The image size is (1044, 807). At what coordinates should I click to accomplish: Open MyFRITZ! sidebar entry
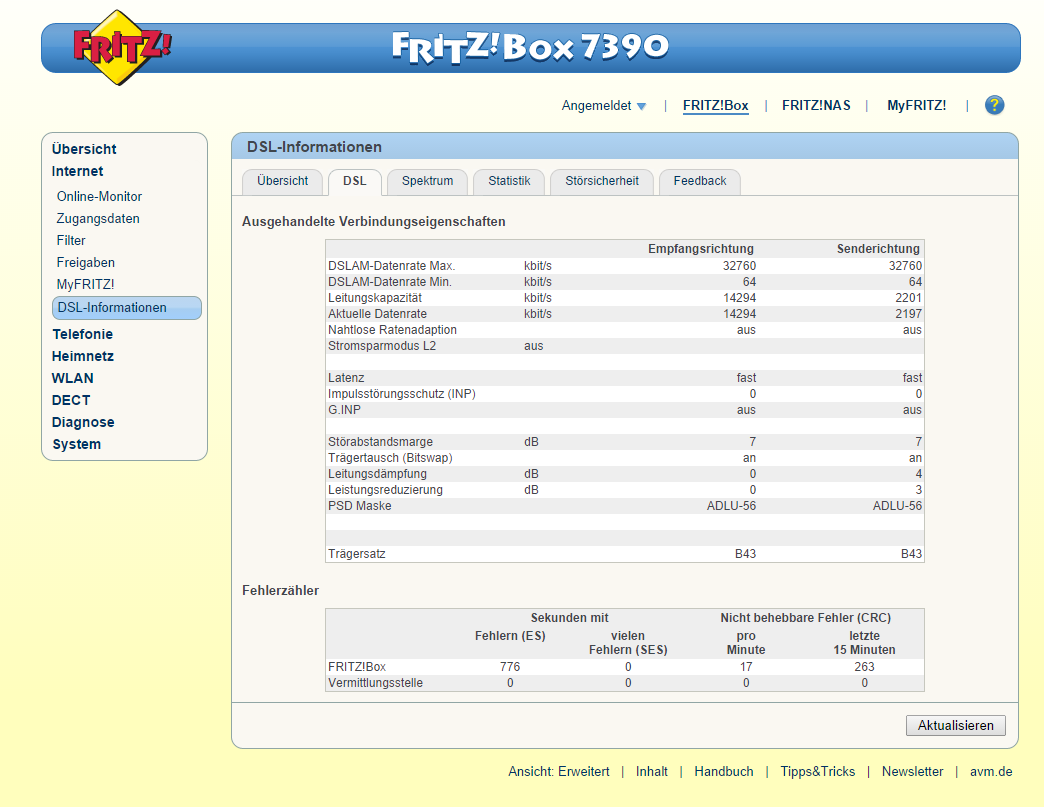[x=85, y=284]
